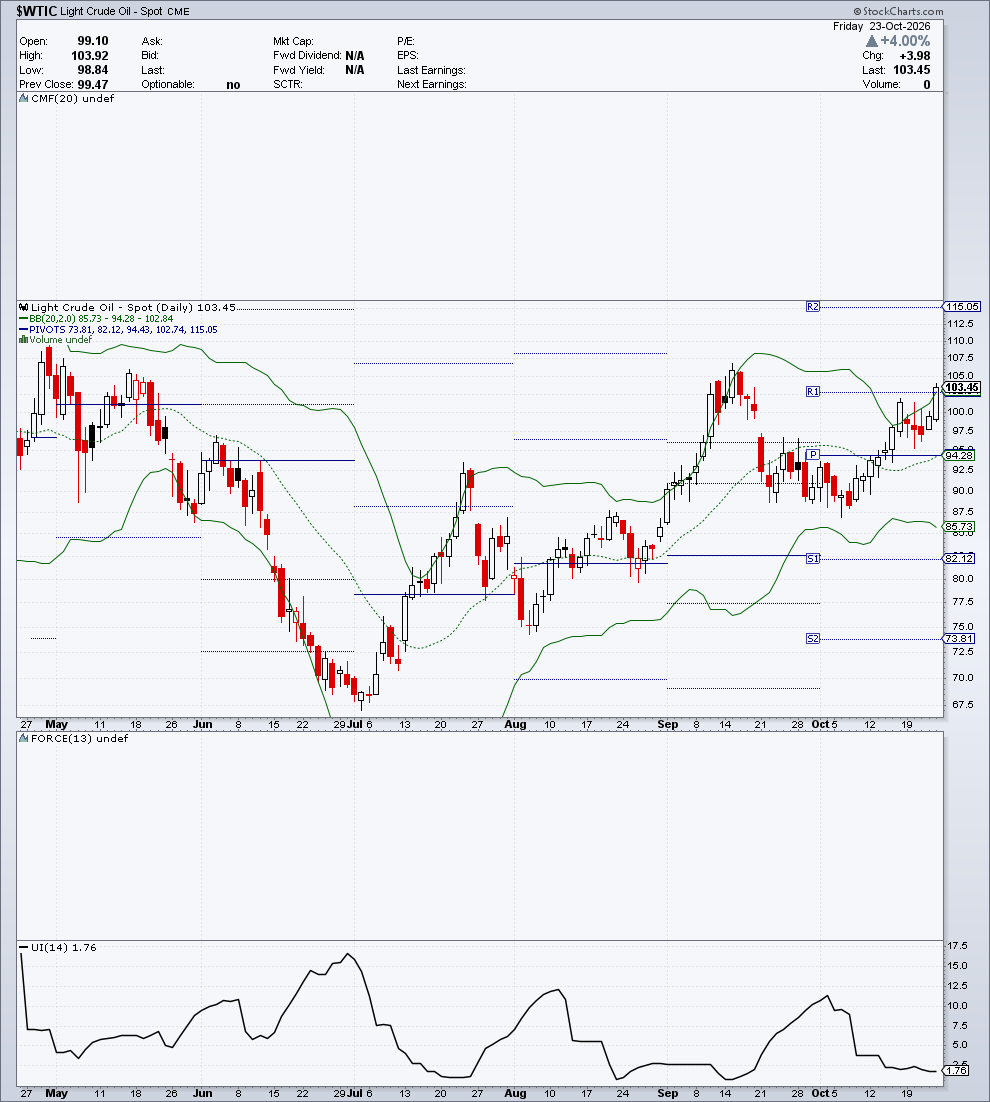Click the 1.76 Ulcer Index value tag
Viewport: 990px width, 1102px height.
pyautogui.click(x=957, y=1070)
